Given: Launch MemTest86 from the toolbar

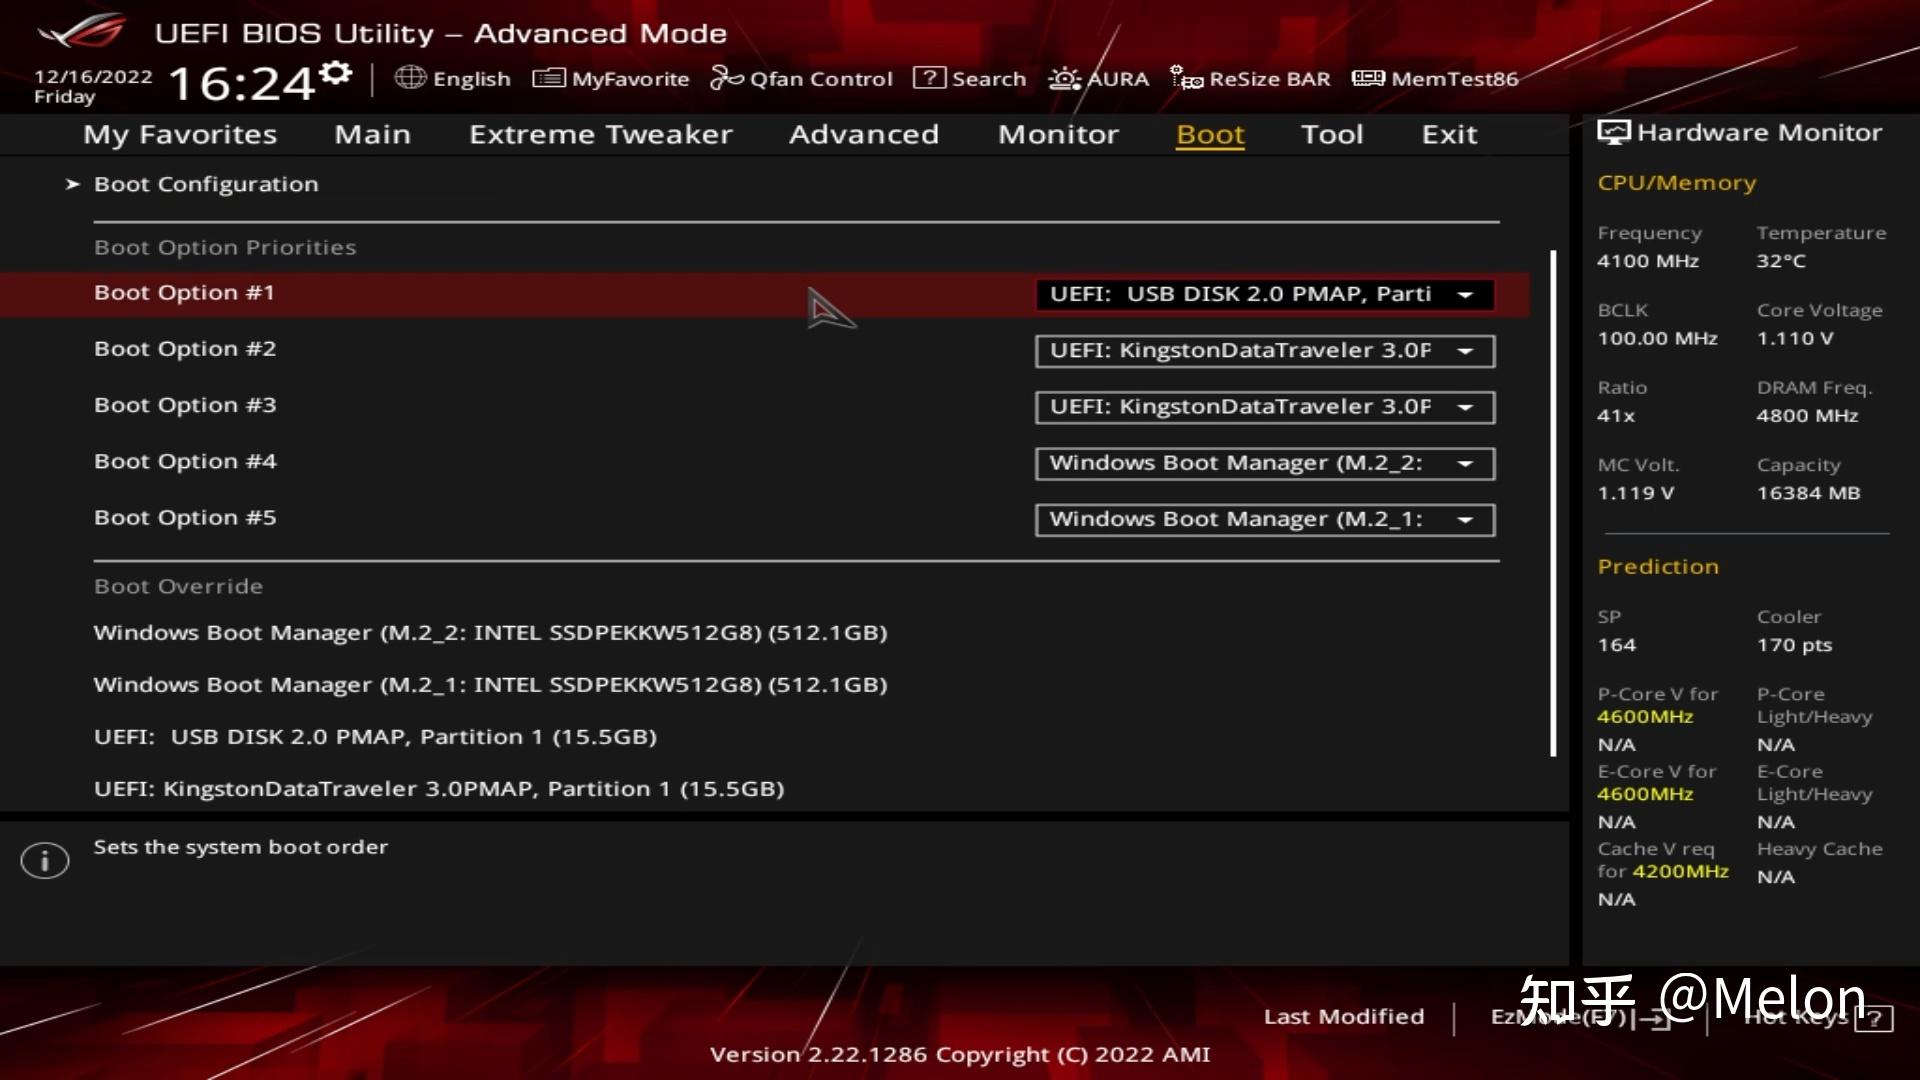Looking at the screenshot, I should point(1454,79).
